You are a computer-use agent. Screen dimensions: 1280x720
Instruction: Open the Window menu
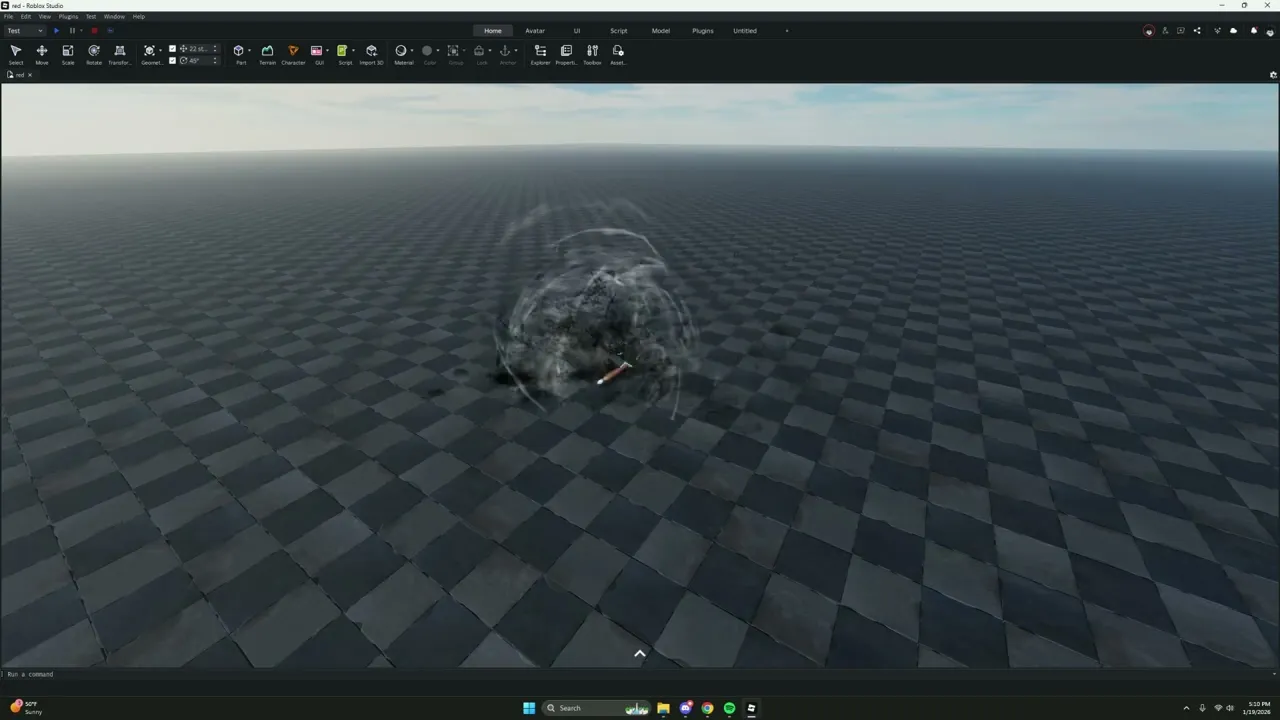tap(114, 17)
